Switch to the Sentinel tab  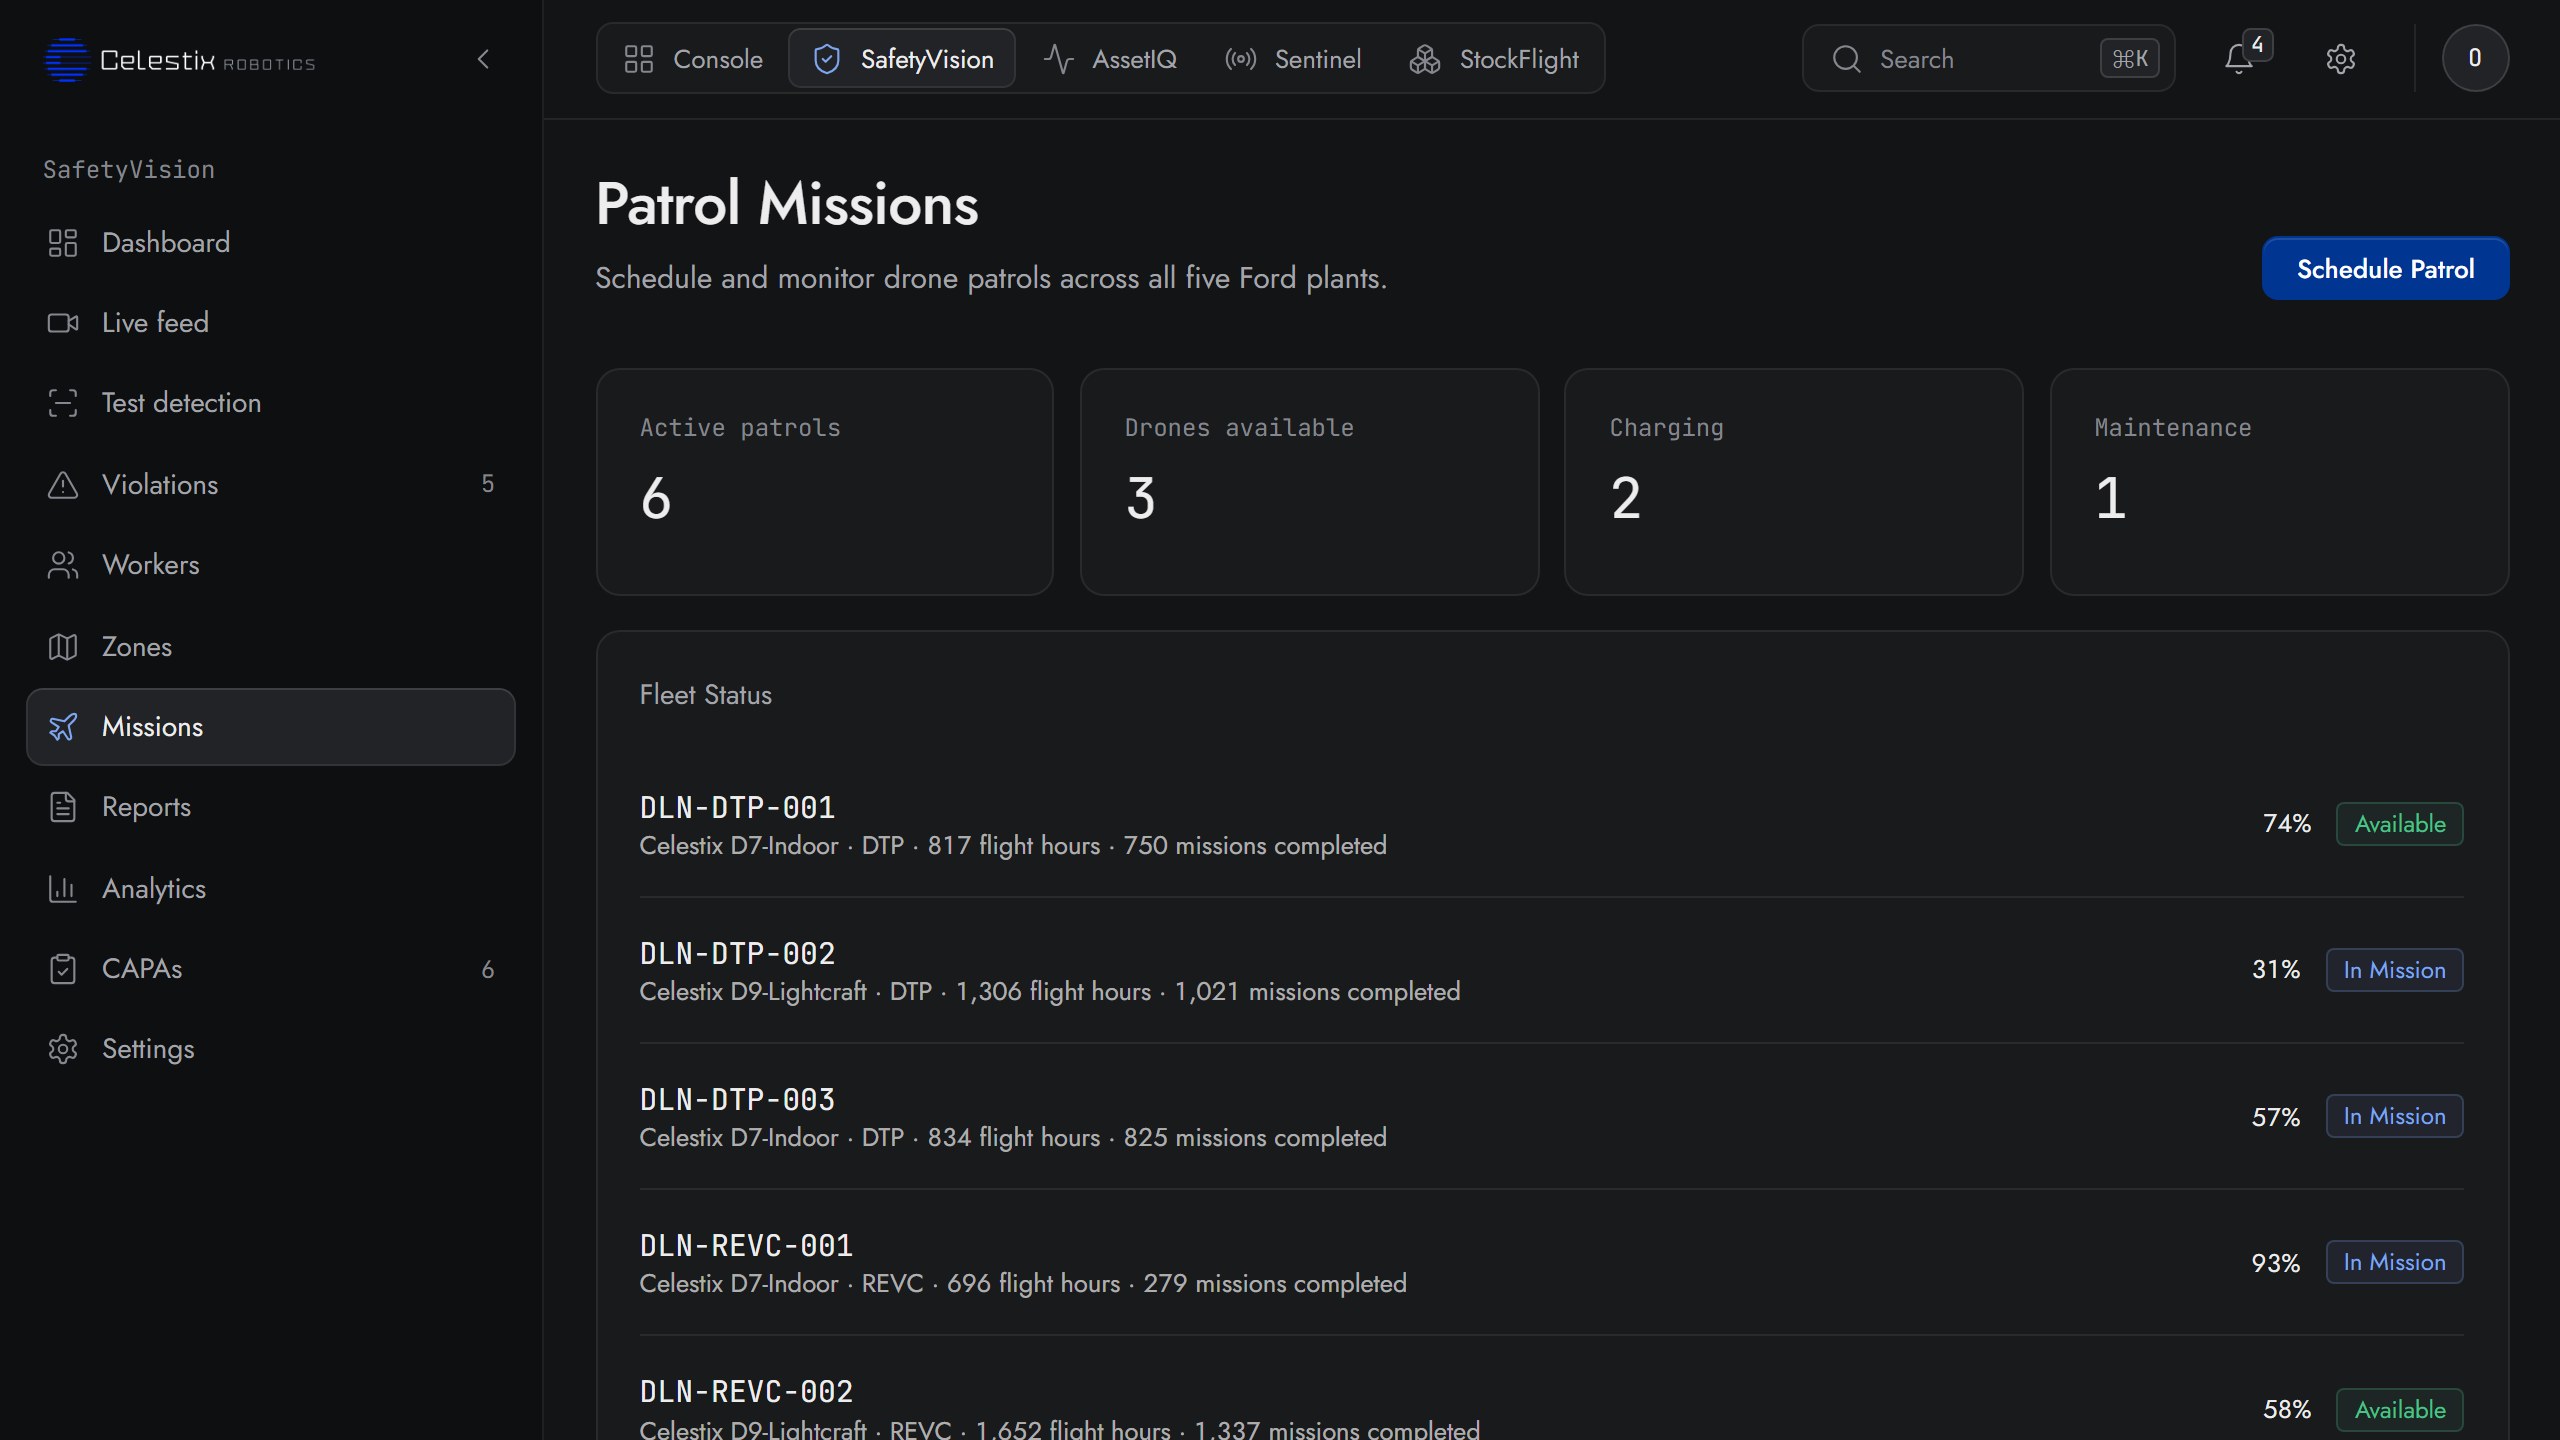point(1293,59)
